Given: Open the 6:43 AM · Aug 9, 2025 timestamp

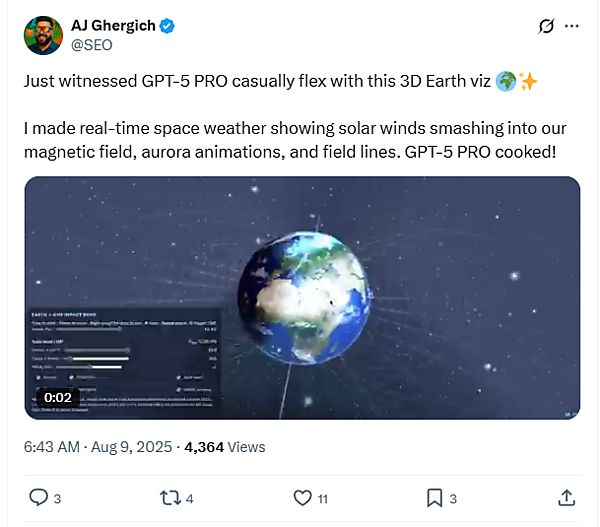Looking at the screenshot, I should (x=97, y=447).
